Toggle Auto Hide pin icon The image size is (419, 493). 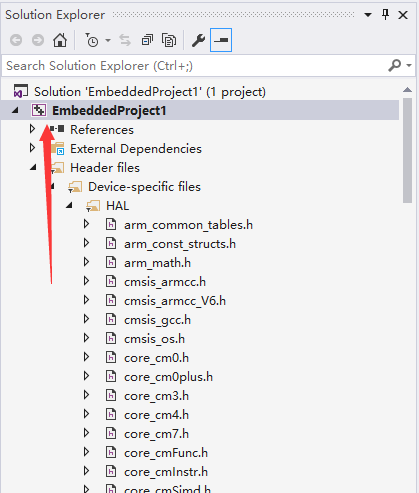[385, 15]
